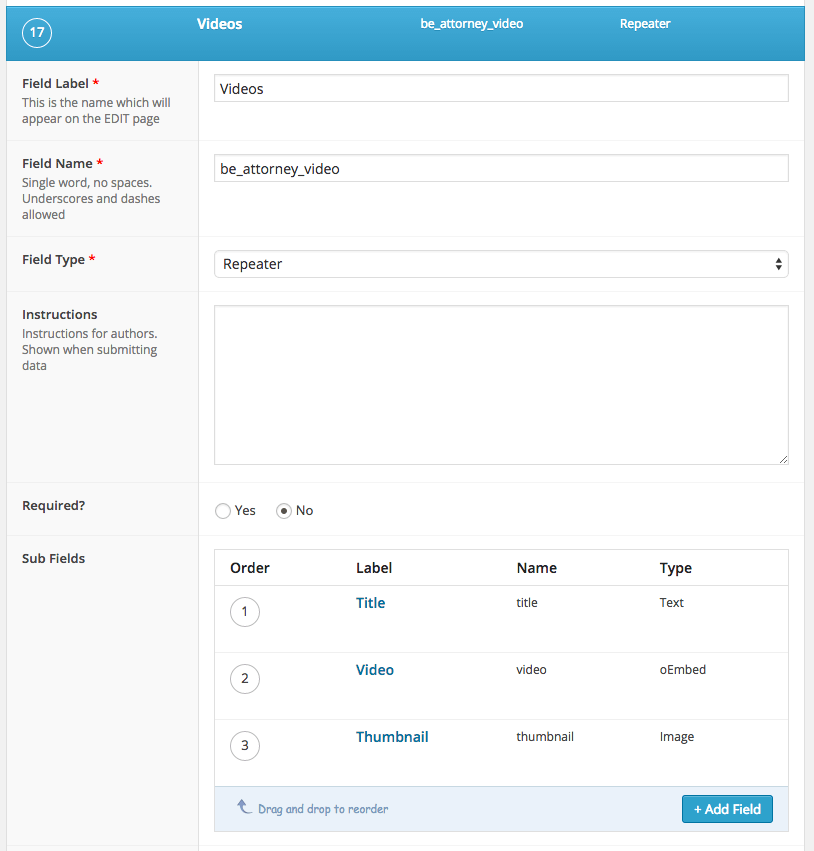Screen dimensions: 814x851
Task: Open the Video sub field
Action: point(375,670)
